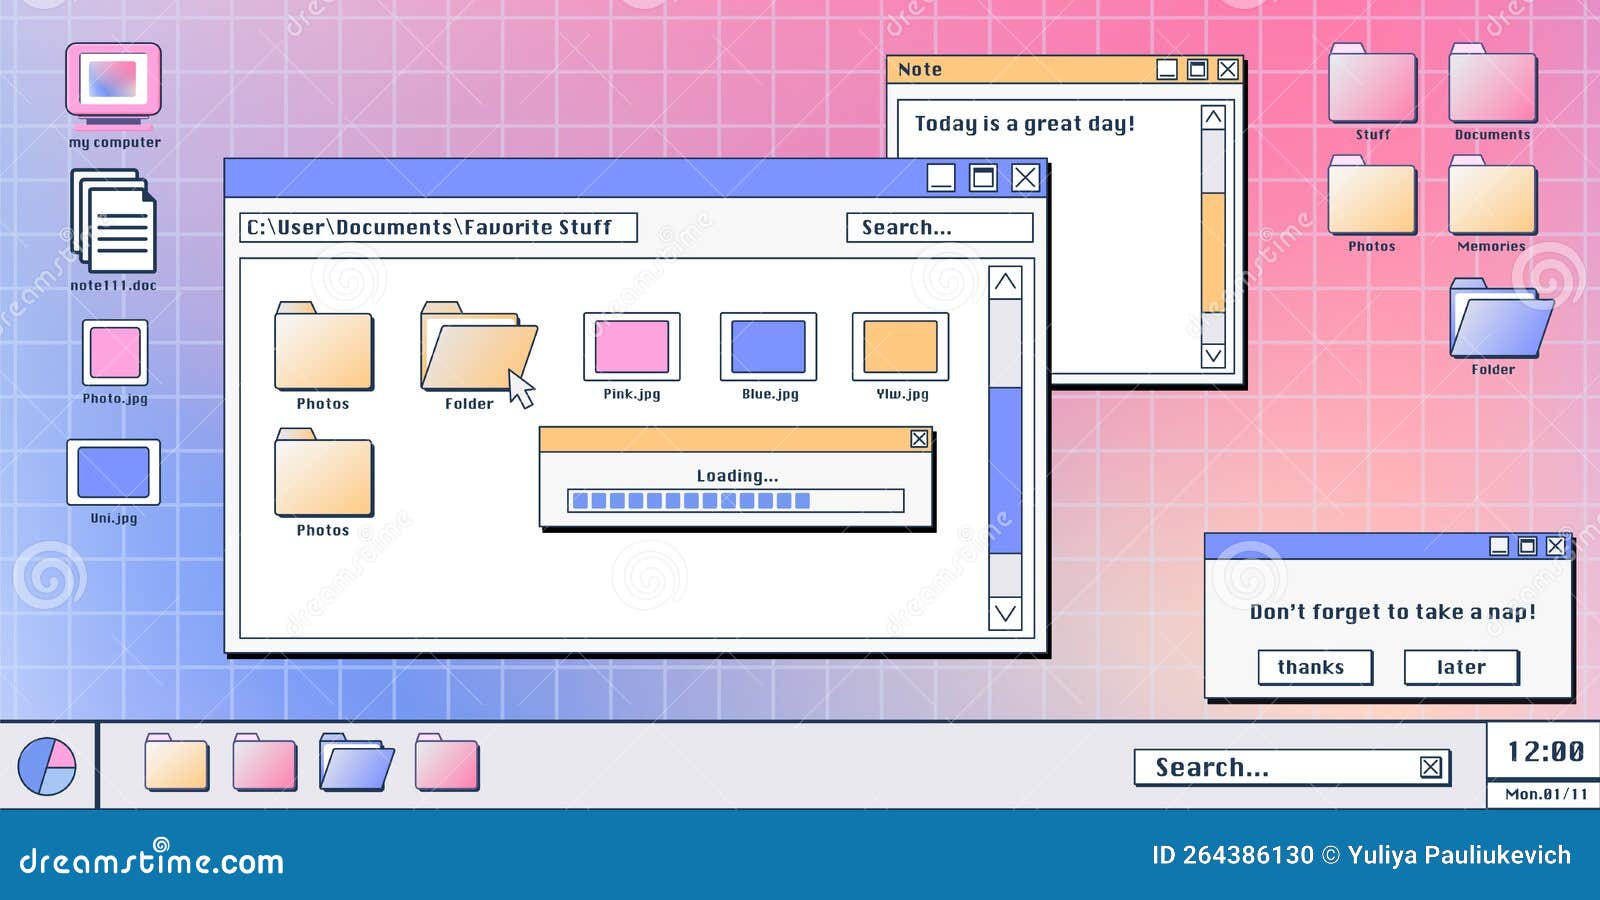The height and width of the screenshot is (900, 1600).
Task: Dismiss the reminder with later button
Action: [1461, 667]
